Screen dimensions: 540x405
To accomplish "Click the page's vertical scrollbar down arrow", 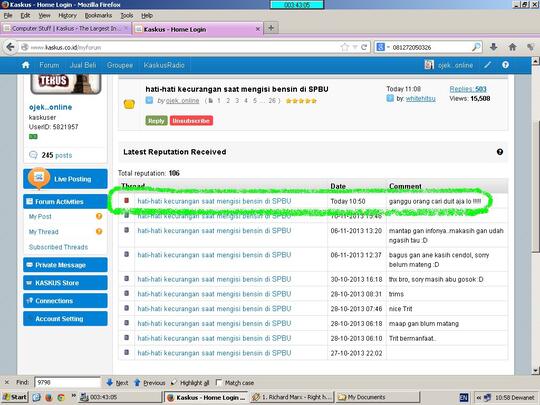I will (536, 371).
